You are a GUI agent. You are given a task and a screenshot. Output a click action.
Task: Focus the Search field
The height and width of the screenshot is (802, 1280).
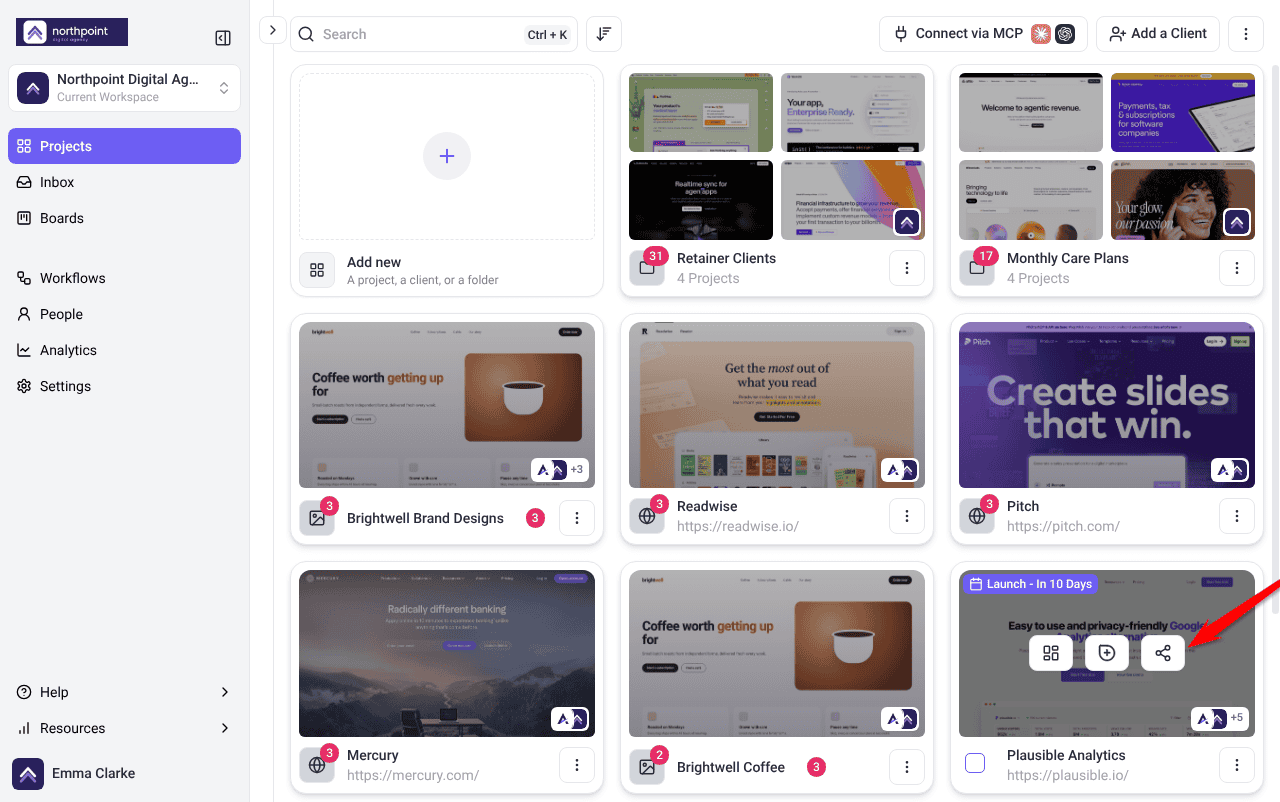tap(434, 34)
